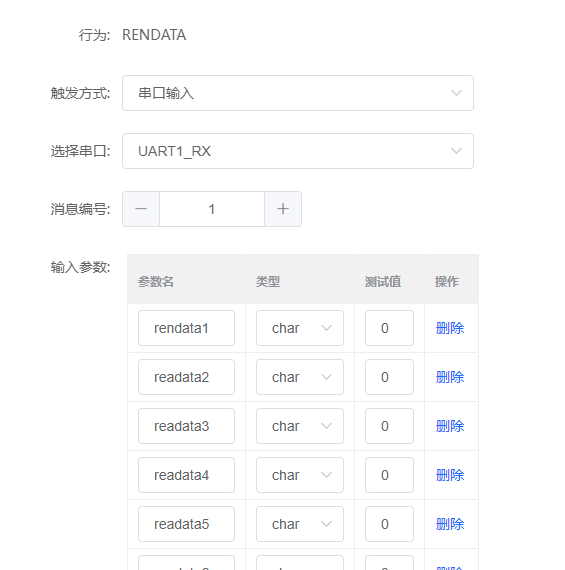Click the 触发方式 label
This screenshot has height=570, width=565.
click(80, 93)
